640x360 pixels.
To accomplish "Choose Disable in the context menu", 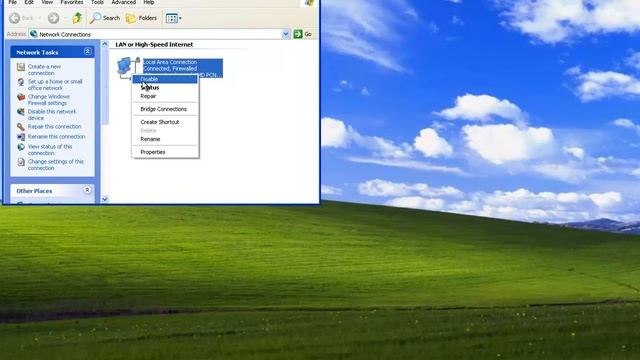I will (165, 79).
